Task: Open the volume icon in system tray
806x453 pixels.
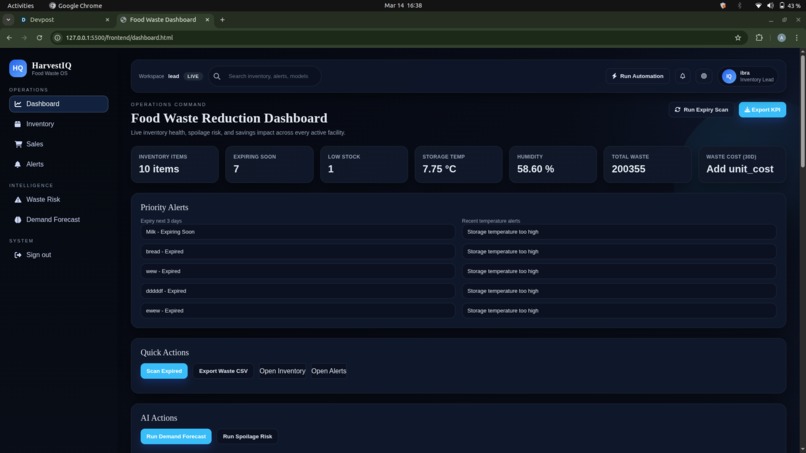Action: [770, 6]
